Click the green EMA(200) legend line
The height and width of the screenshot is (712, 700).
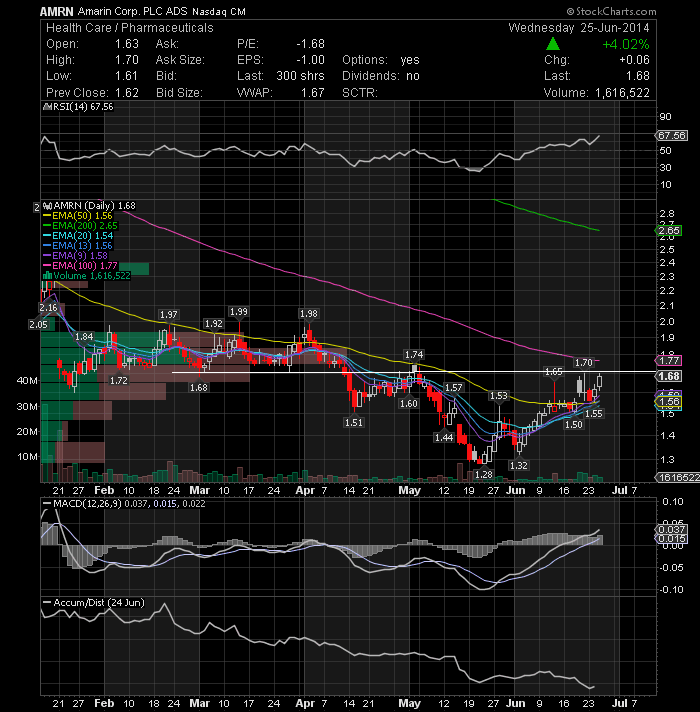47,226
